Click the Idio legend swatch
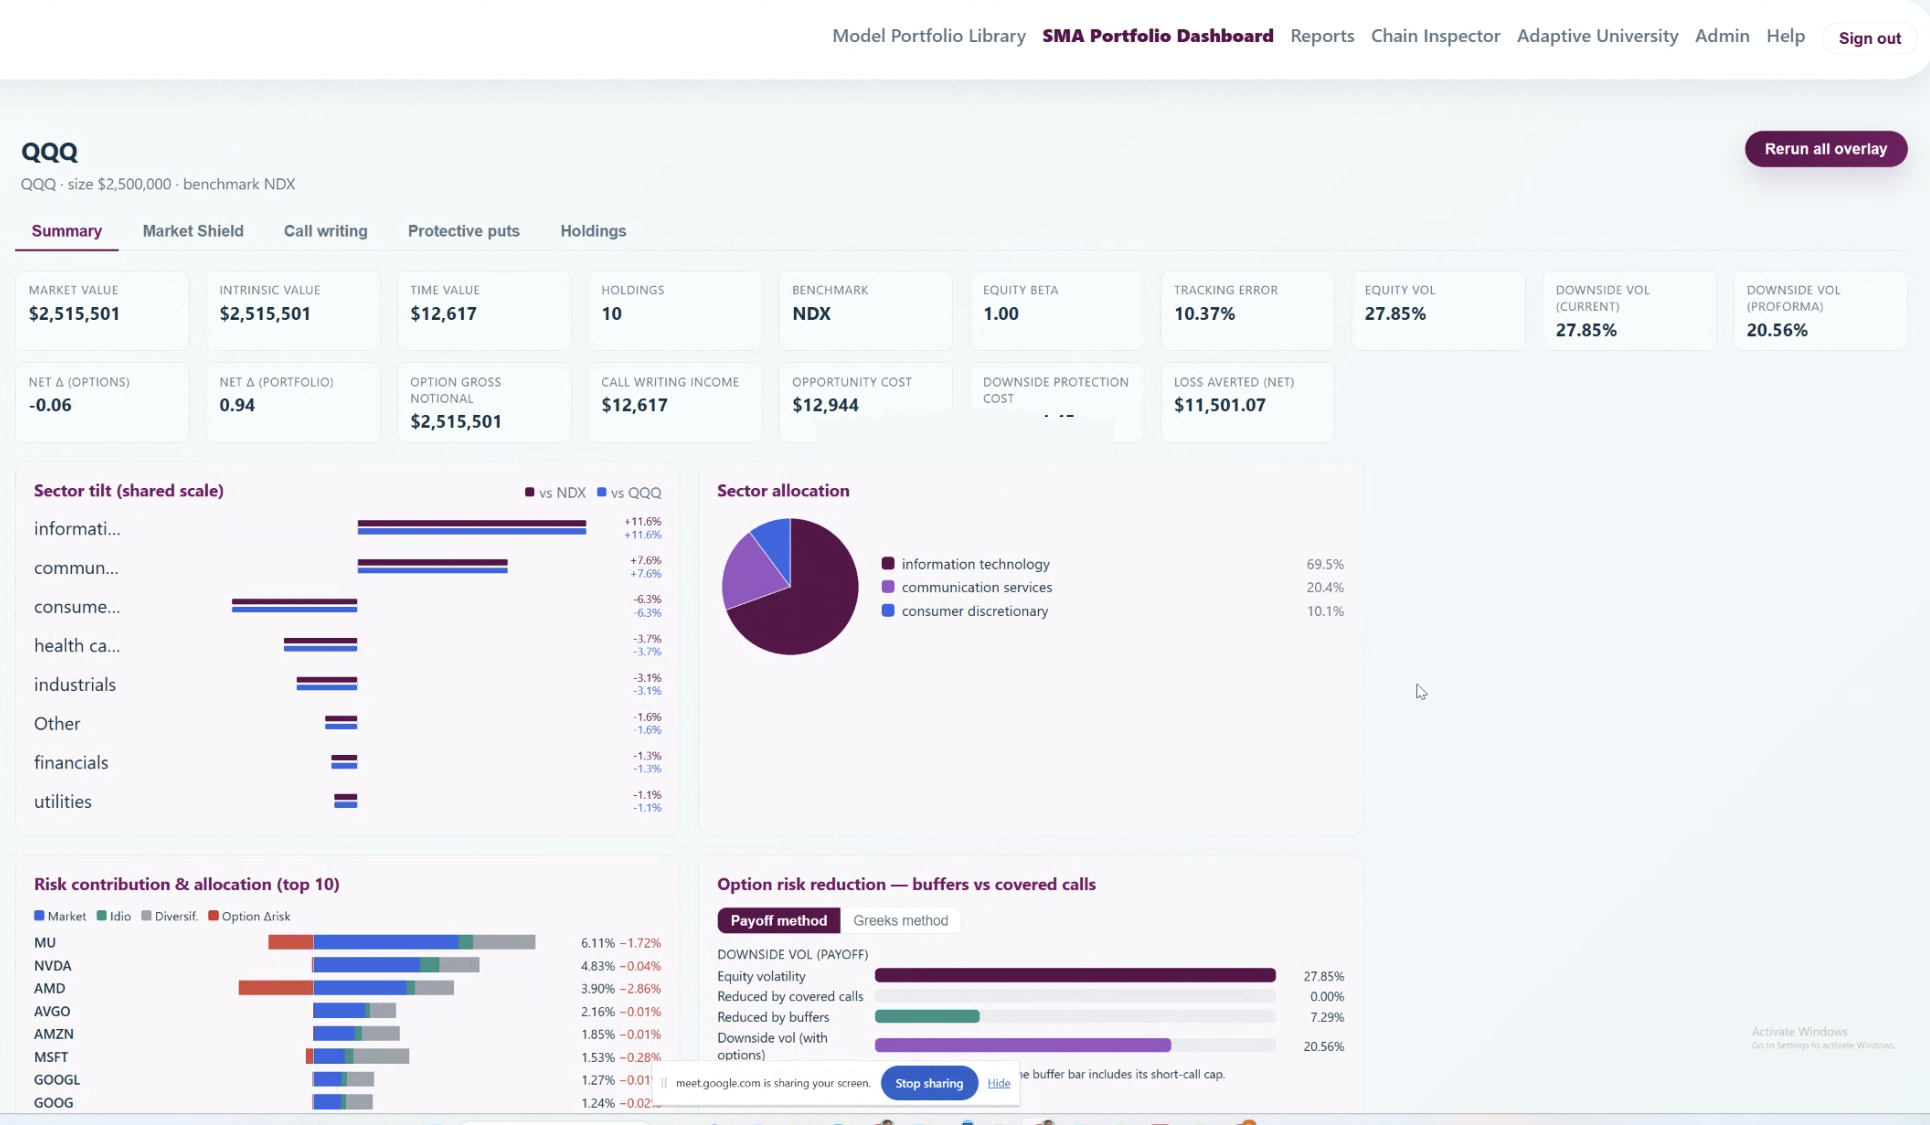 point(102,916)
